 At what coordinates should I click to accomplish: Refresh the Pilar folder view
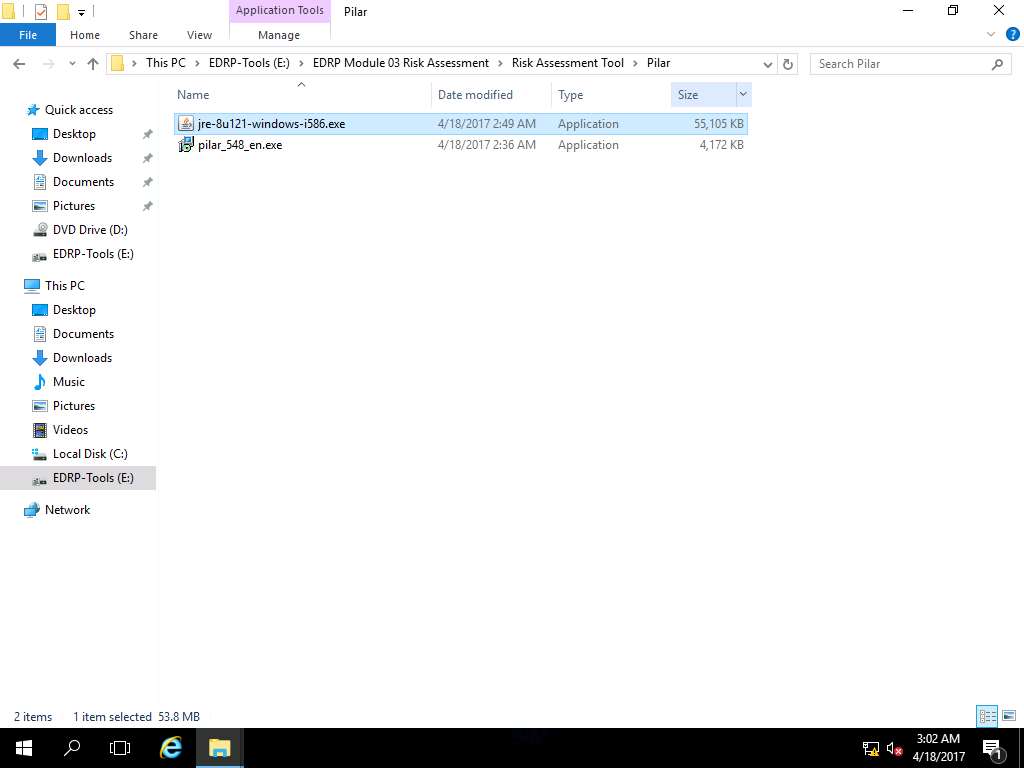click(788, 64)
